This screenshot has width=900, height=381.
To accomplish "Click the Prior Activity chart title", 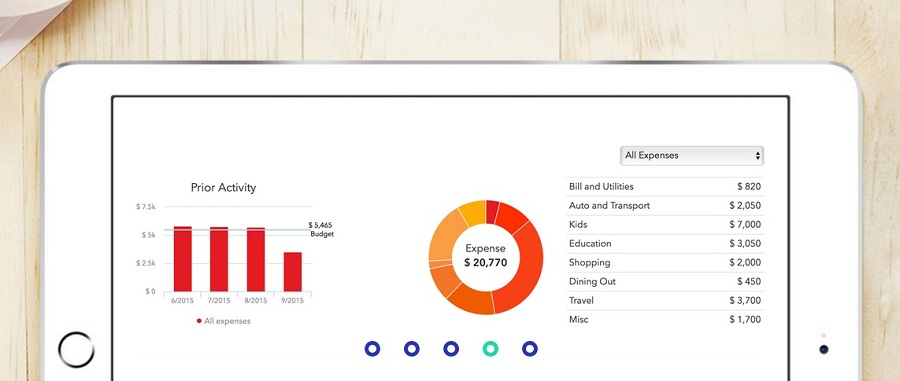I will [223, 188].
